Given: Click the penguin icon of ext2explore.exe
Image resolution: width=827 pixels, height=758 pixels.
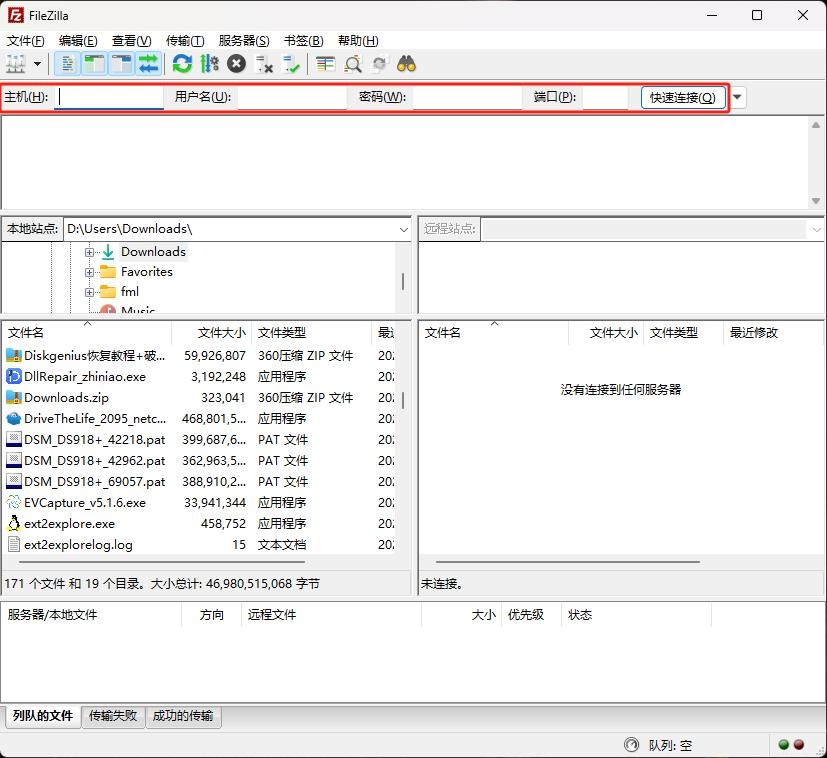Looking at the screenshot, I should 14,524.
